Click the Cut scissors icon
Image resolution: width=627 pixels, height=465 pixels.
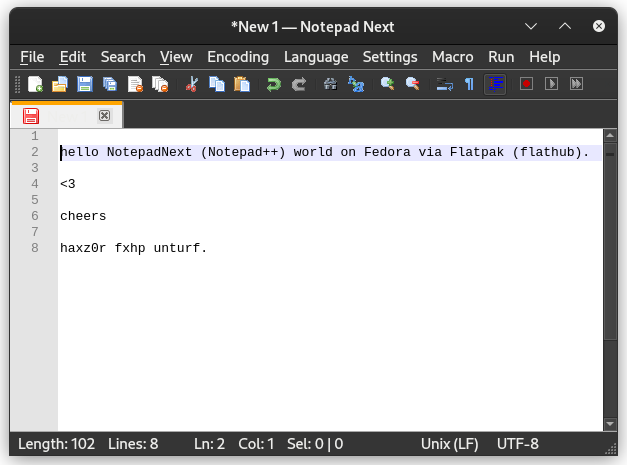(x=192, y=85)
